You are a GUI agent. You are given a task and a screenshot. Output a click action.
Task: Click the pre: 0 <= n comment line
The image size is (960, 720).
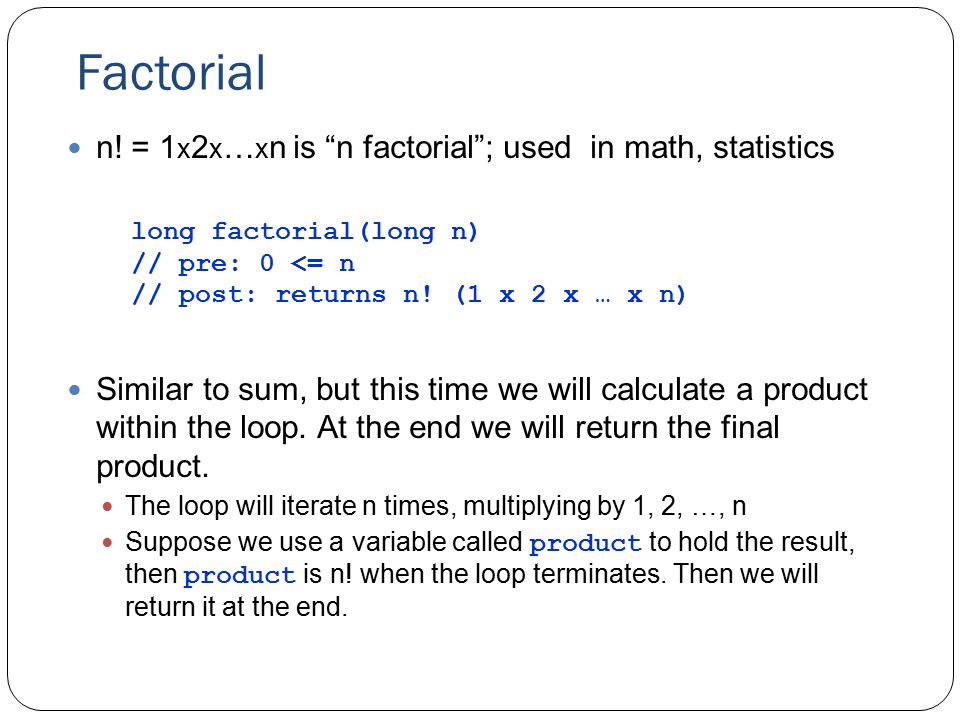coord(243,263)
